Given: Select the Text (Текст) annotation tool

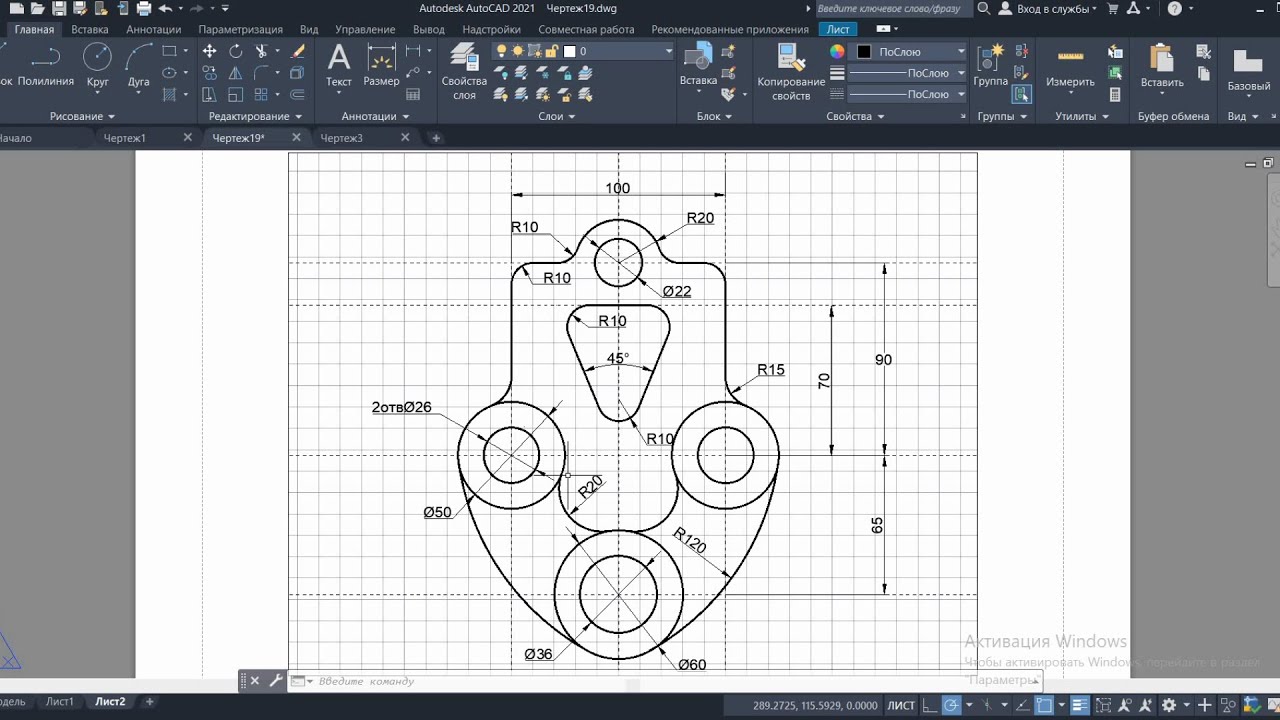Looking at the screenshot, I should point(339,64).
